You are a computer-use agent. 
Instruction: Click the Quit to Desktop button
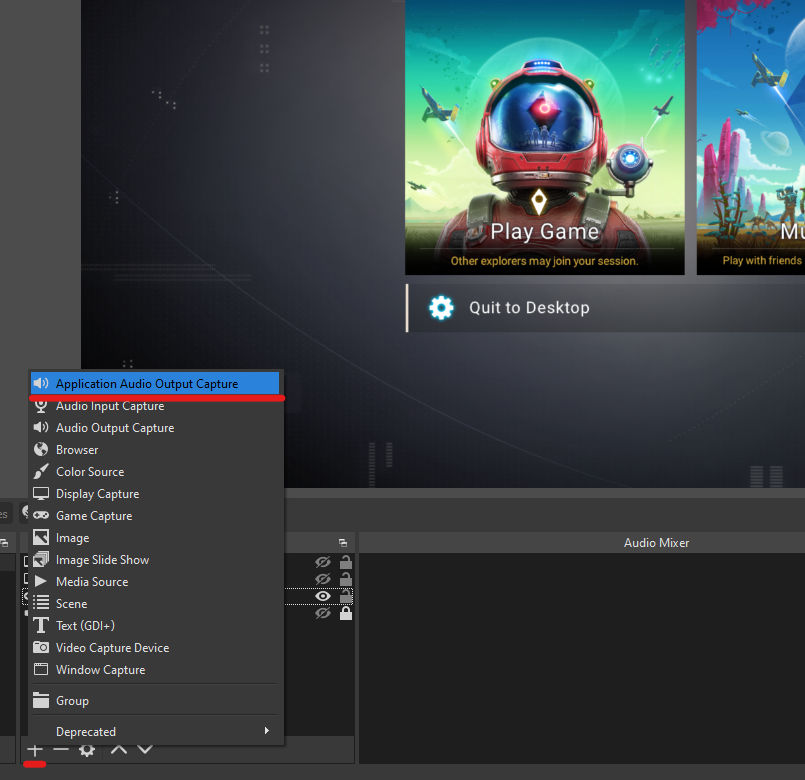point(528,308)
